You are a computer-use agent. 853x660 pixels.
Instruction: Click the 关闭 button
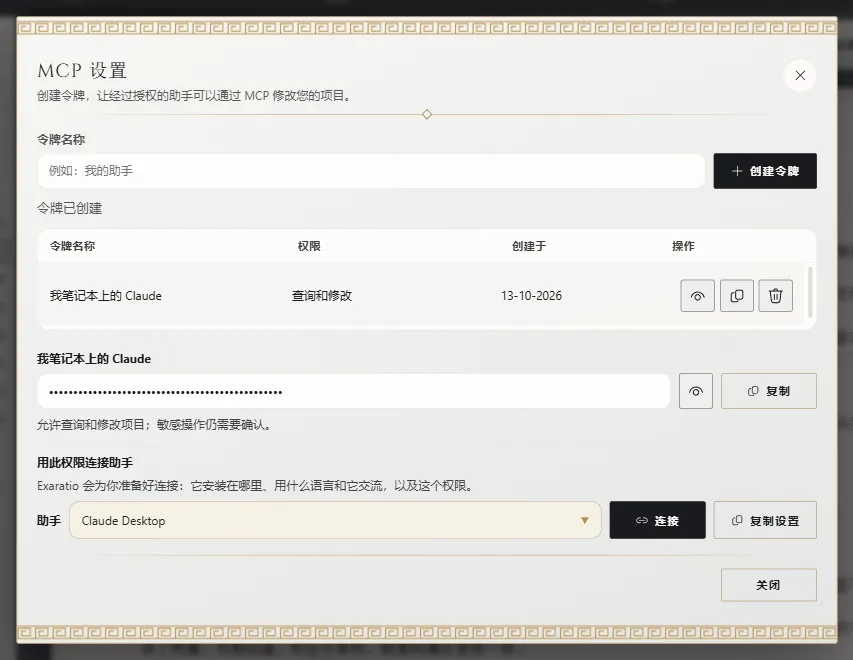click(x=769, y=585)
